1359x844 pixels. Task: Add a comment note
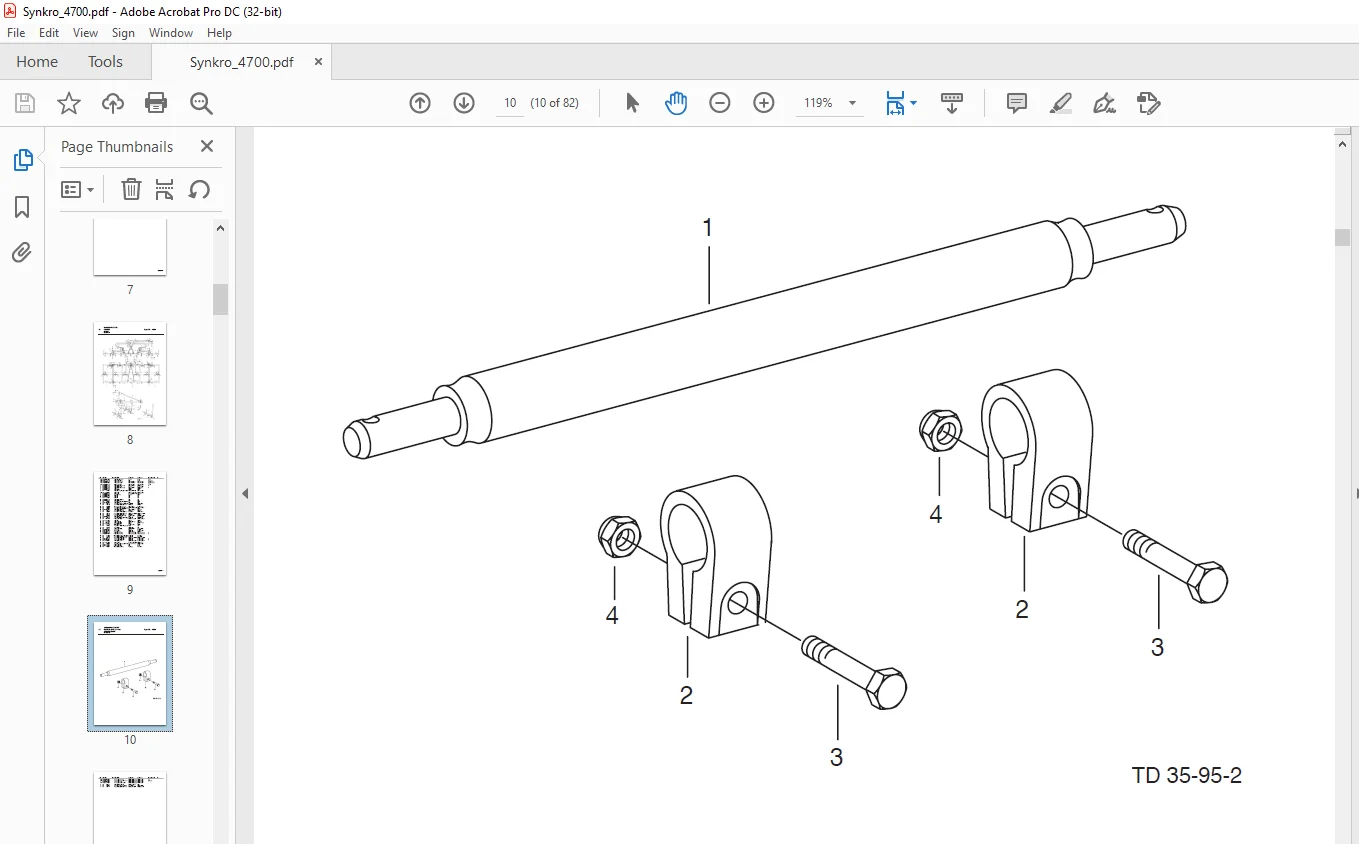click(1017, 103)
